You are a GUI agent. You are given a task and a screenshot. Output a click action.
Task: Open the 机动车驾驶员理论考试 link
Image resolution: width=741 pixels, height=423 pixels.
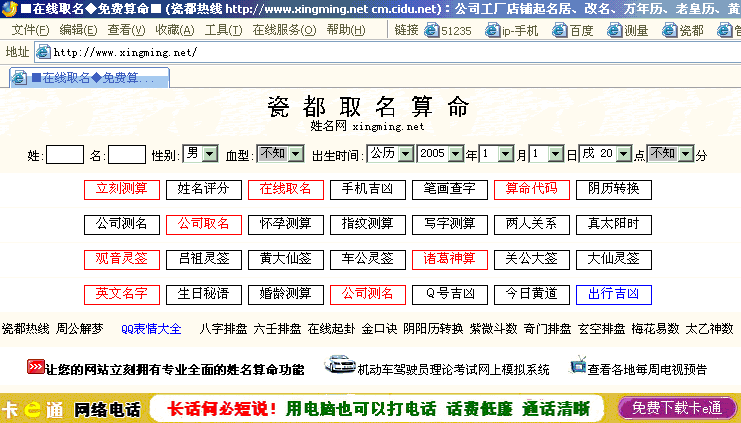click(453, 370)
